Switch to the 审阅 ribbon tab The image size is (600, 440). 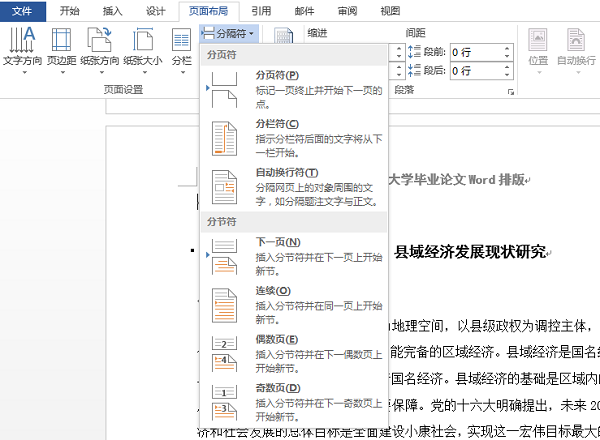click(x=347, y=11)
